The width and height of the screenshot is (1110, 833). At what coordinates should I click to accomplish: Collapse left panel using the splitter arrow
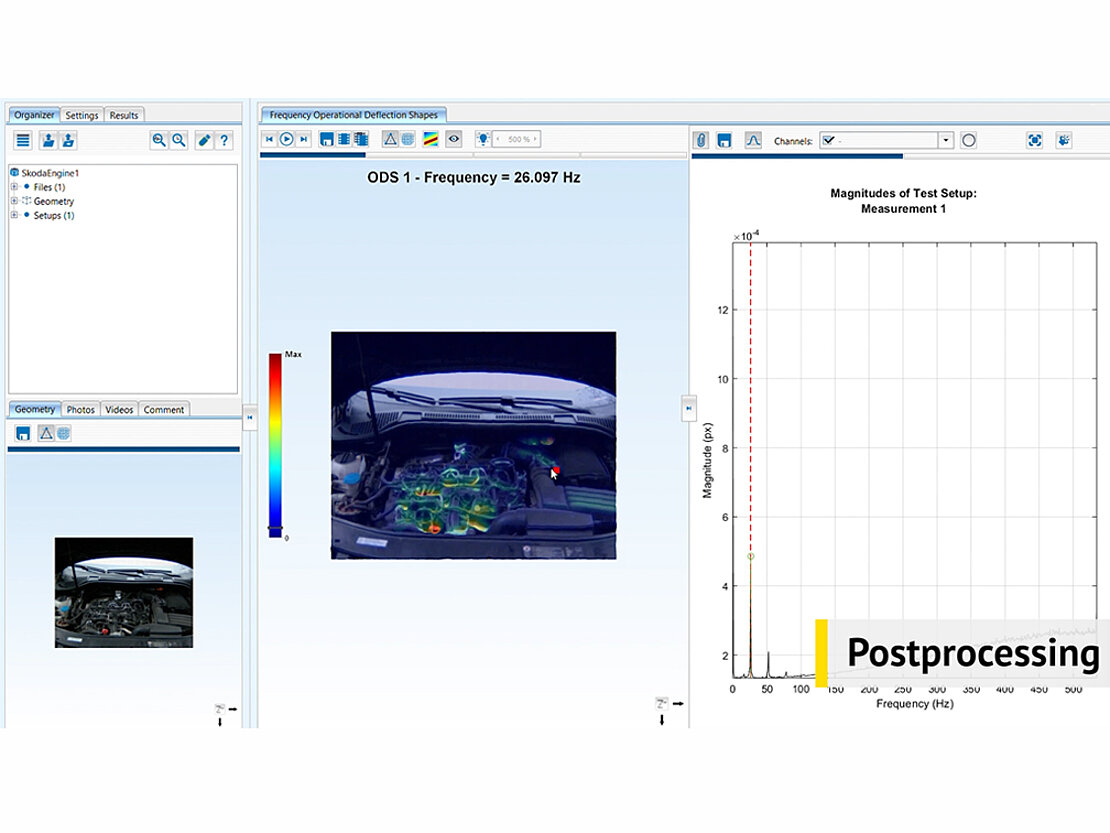pyautogui.click(x=250, y=418)
